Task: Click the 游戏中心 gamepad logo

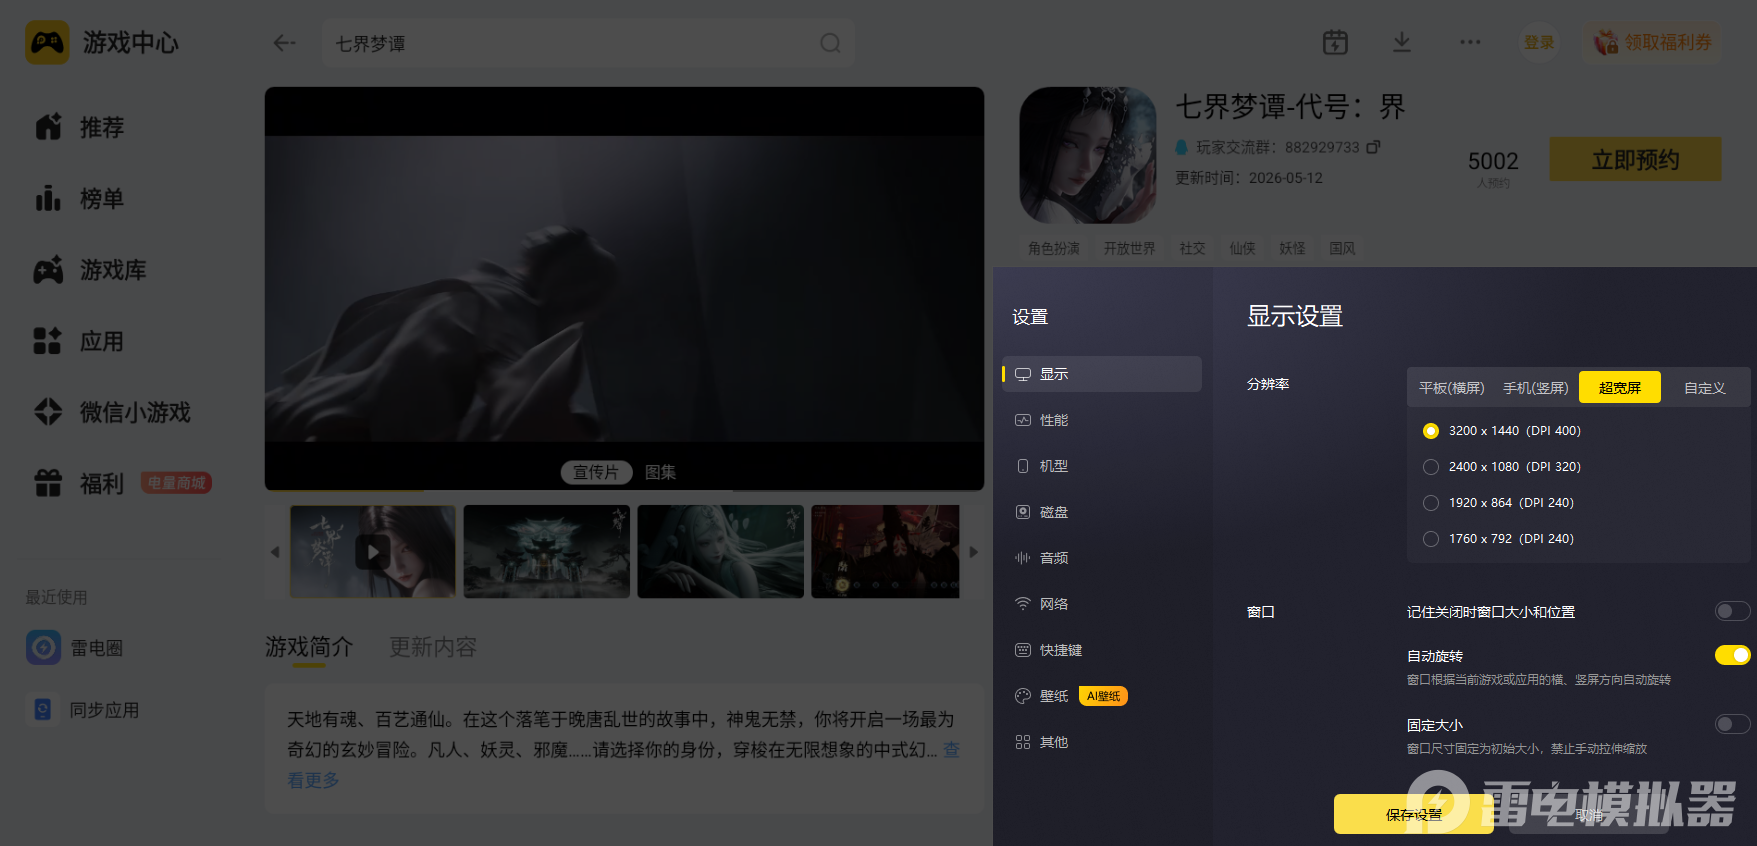Action: (x=47, y=43)
